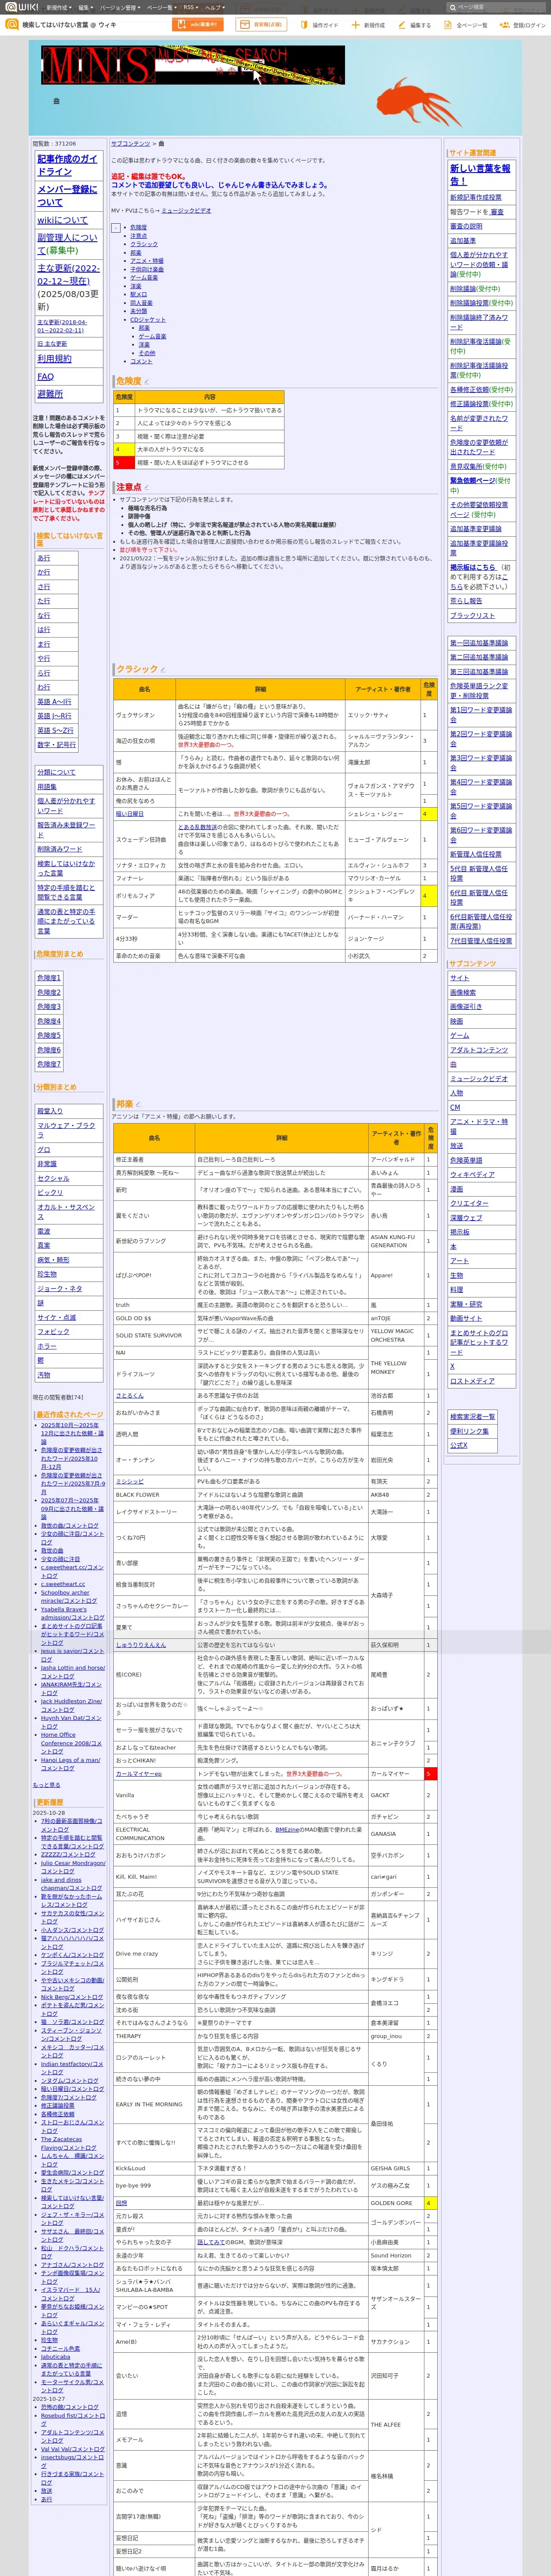The height and width of the screenshot is (2576, 551).
Task: Open the 英語 A〜I行 index link
Action: coord(54,701)
